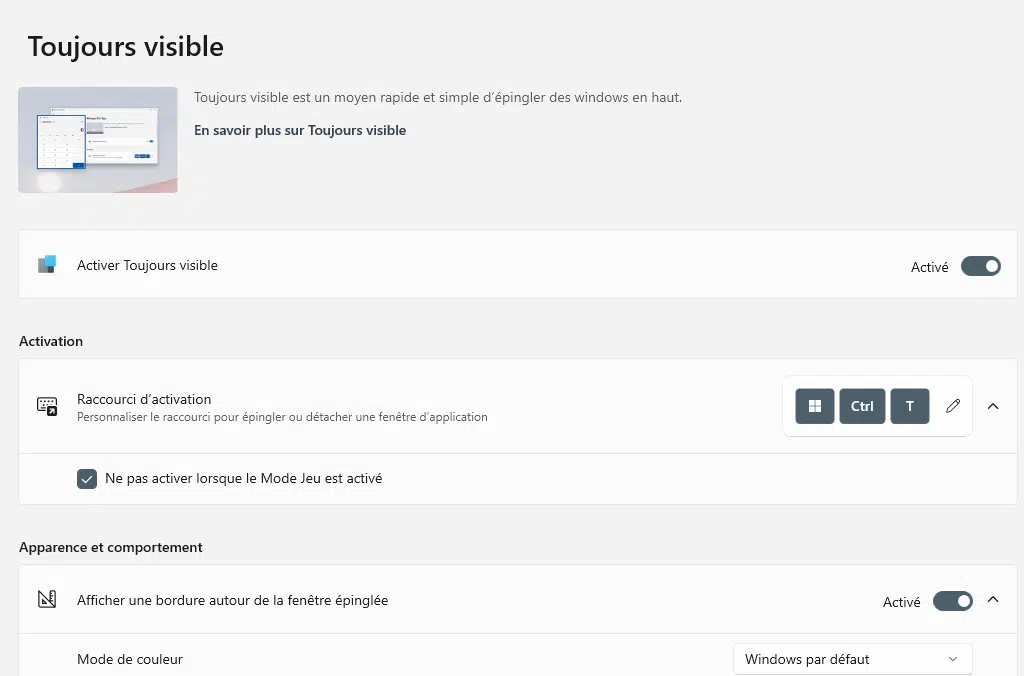Collapse the border settings section chevron

pos(993,599)
